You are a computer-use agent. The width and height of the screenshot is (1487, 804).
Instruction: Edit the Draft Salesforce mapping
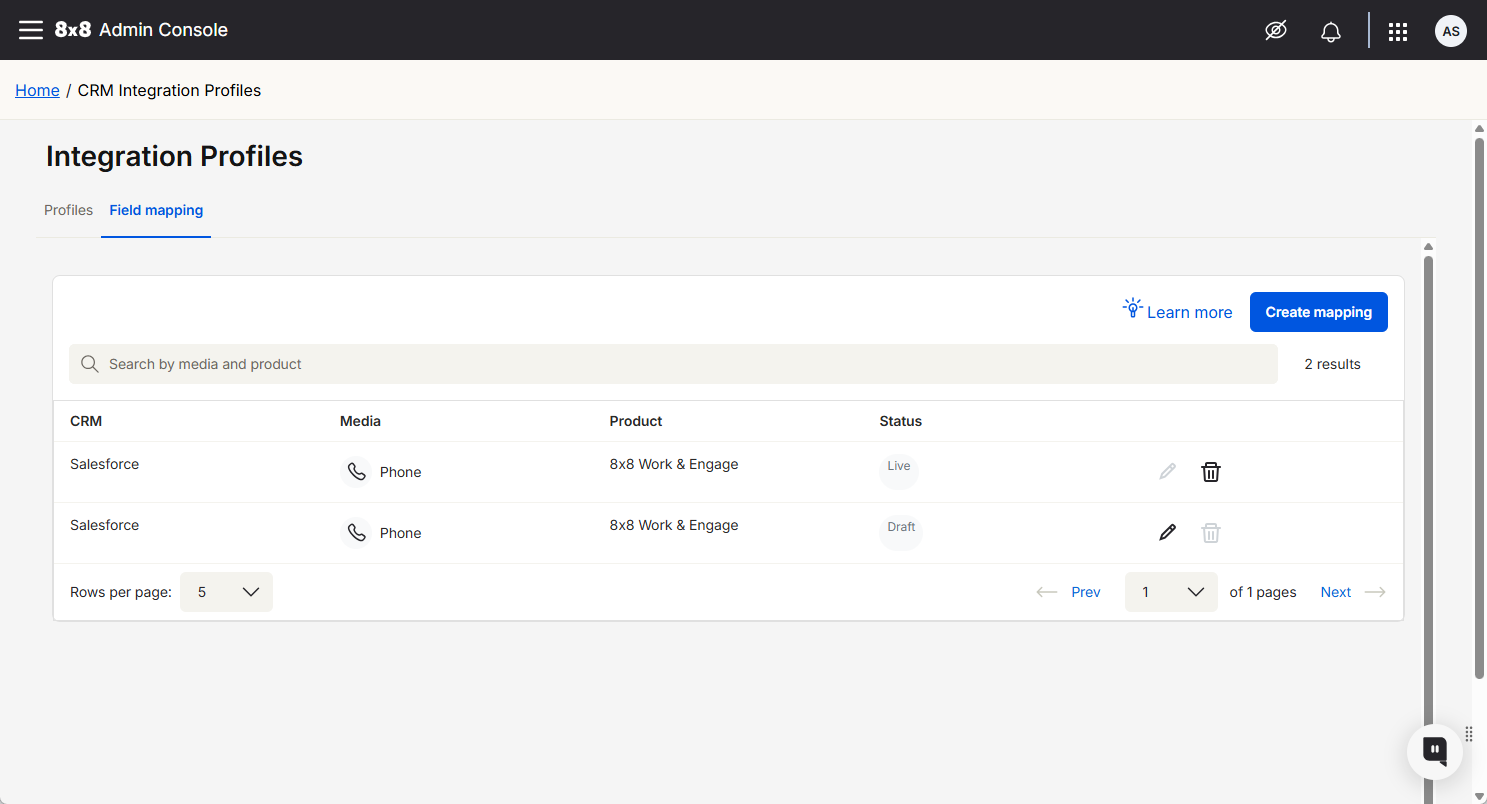point(1167,533)
